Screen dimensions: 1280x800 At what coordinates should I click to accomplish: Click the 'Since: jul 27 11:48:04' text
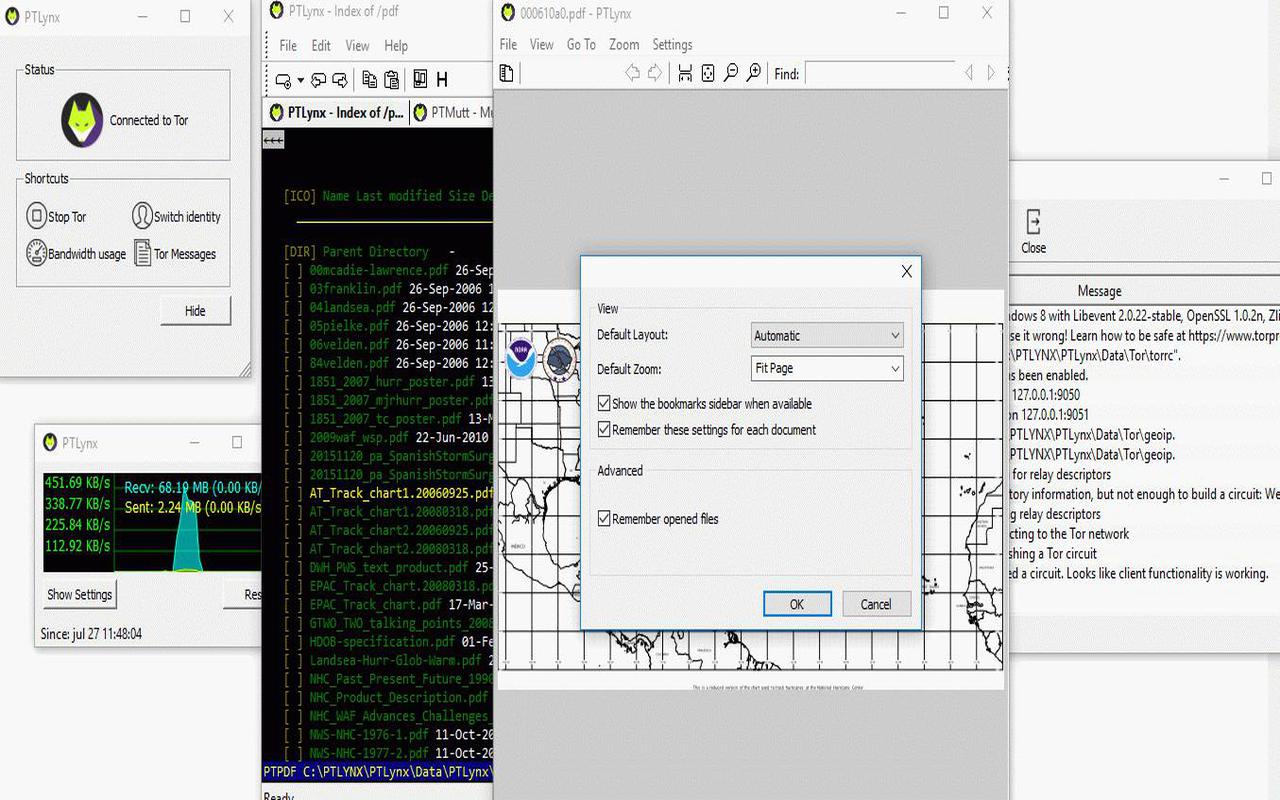(x=91, y=634)
